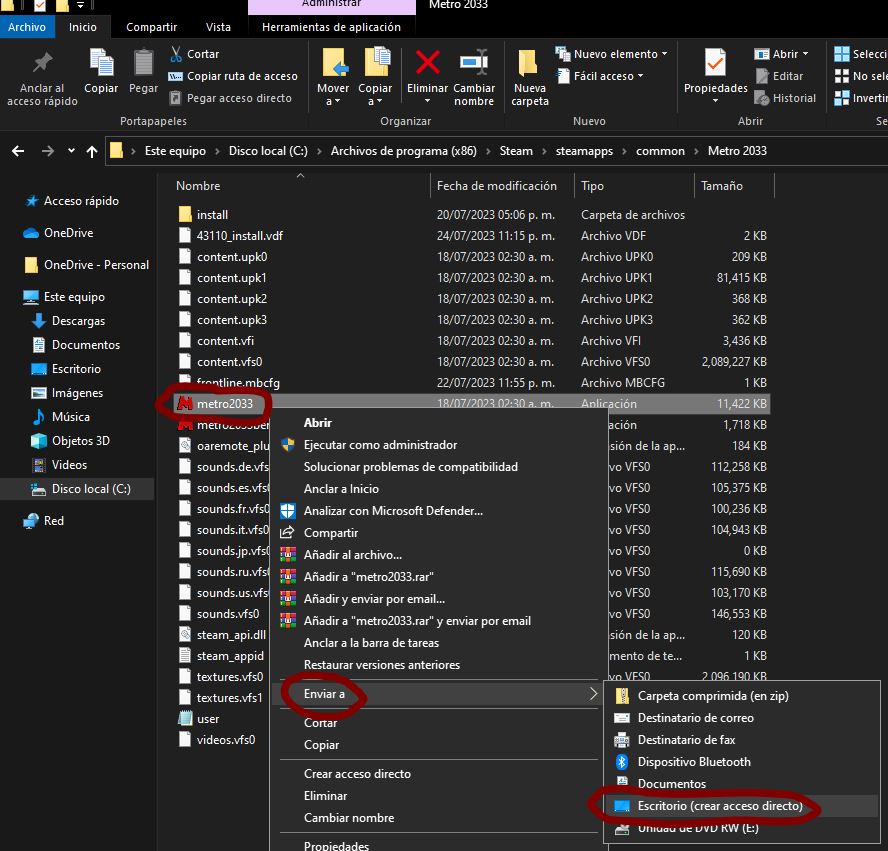888x851 pixels.
Task: Click the Anclar al acceso rápido pin icon
Action: point(42,62)
